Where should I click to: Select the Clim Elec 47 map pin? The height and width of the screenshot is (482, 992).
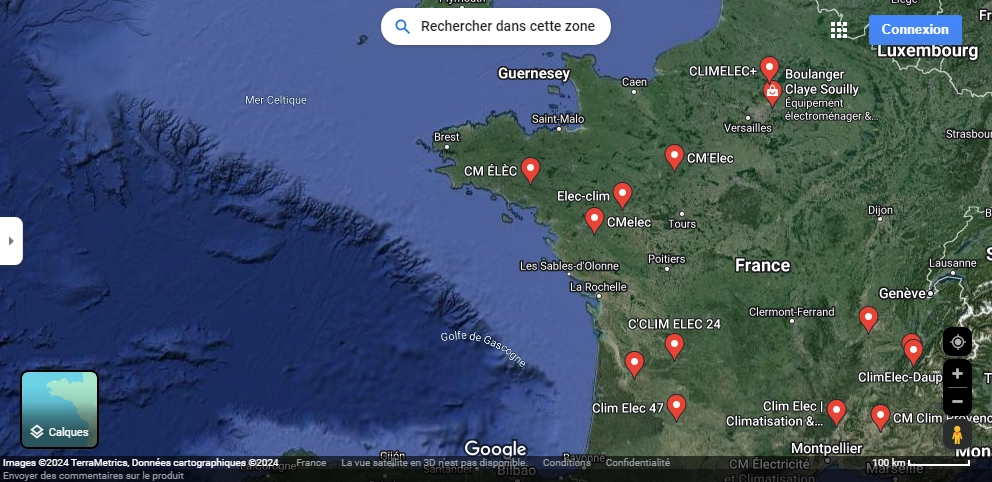676,407
